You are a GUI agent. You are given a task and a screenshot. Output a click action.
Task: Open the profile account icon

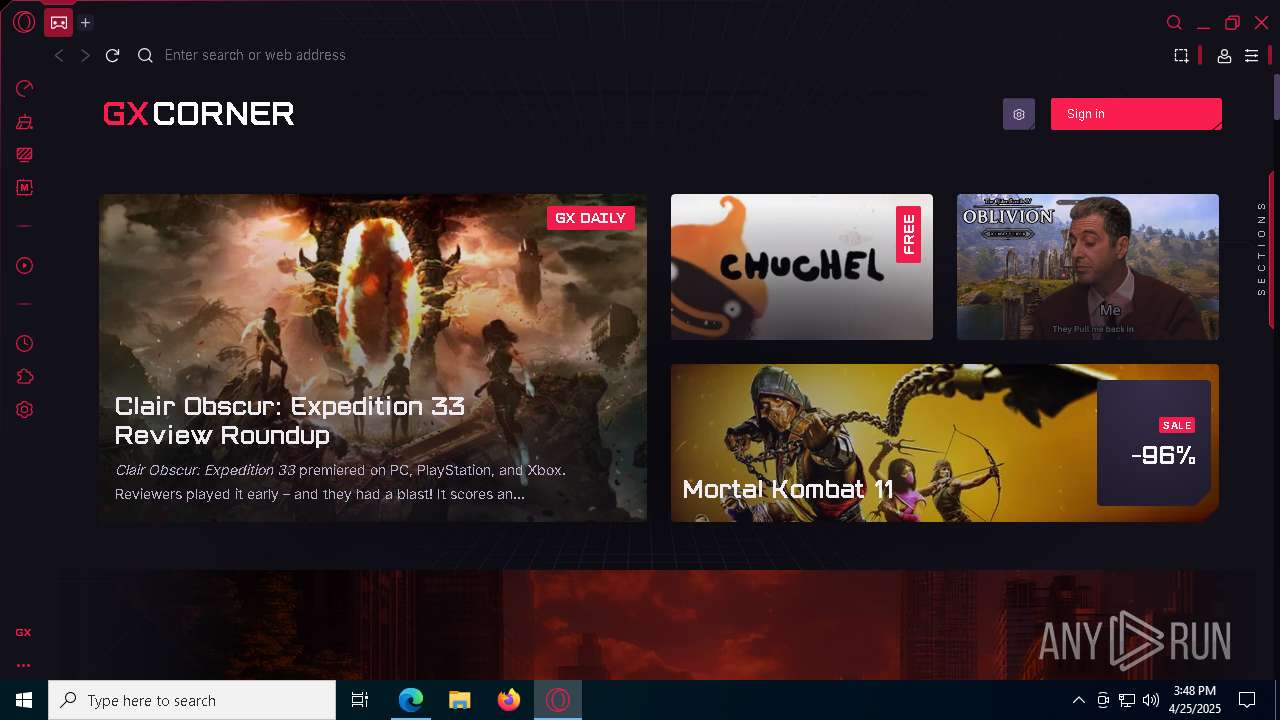click(x=1224, y=56)
